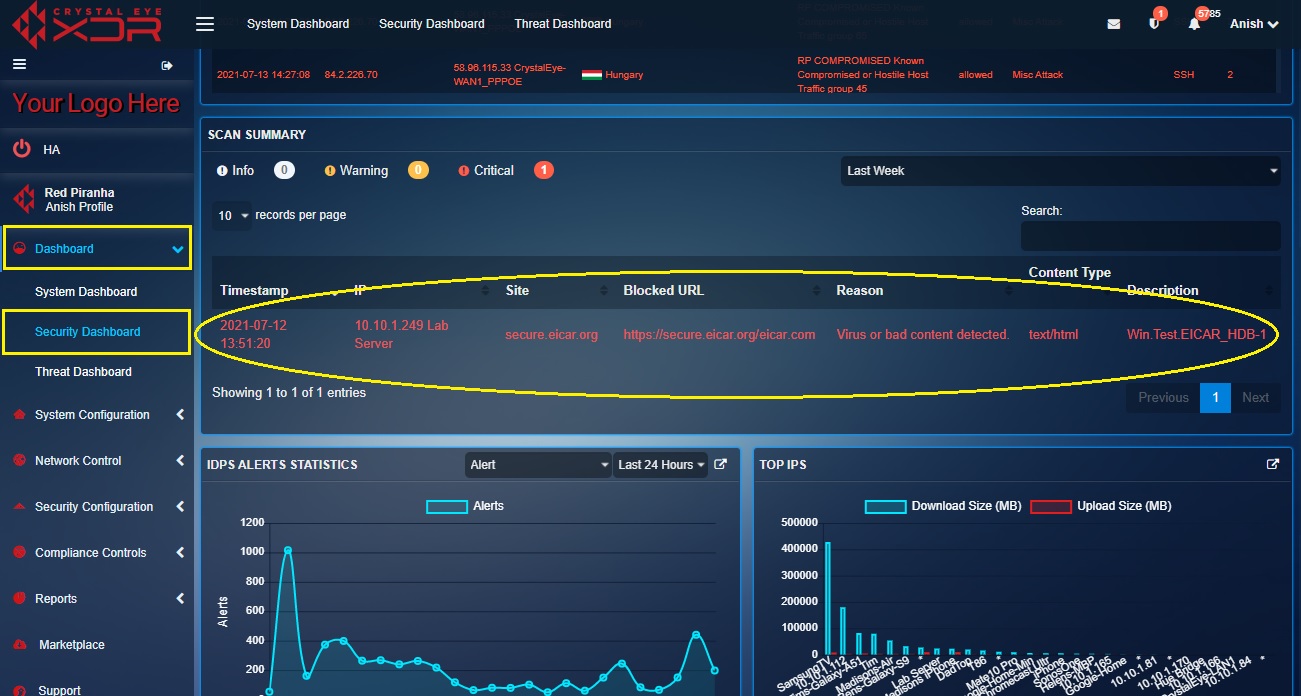Open System Dashboard in top navigation
The image size is (1301, 696).
298,24
